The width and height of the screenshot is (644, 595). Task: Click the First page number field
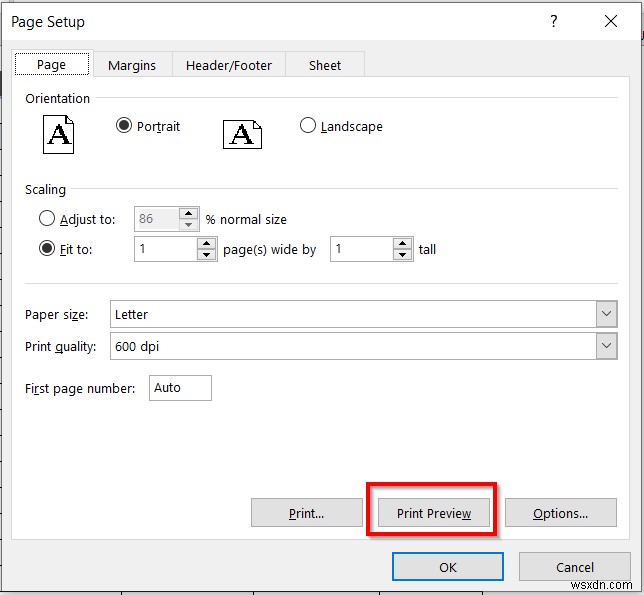[x=180, y=388]
